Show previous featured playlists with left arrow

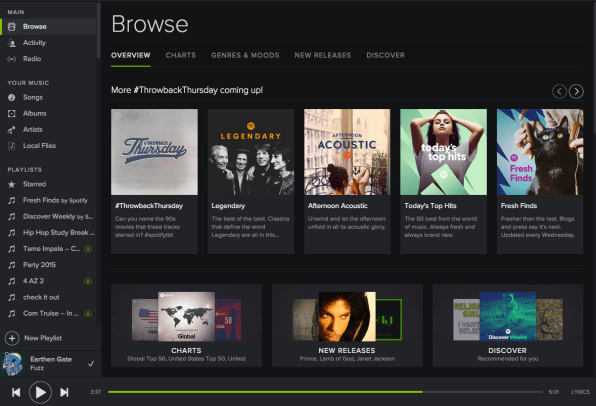tap(559, 91)
